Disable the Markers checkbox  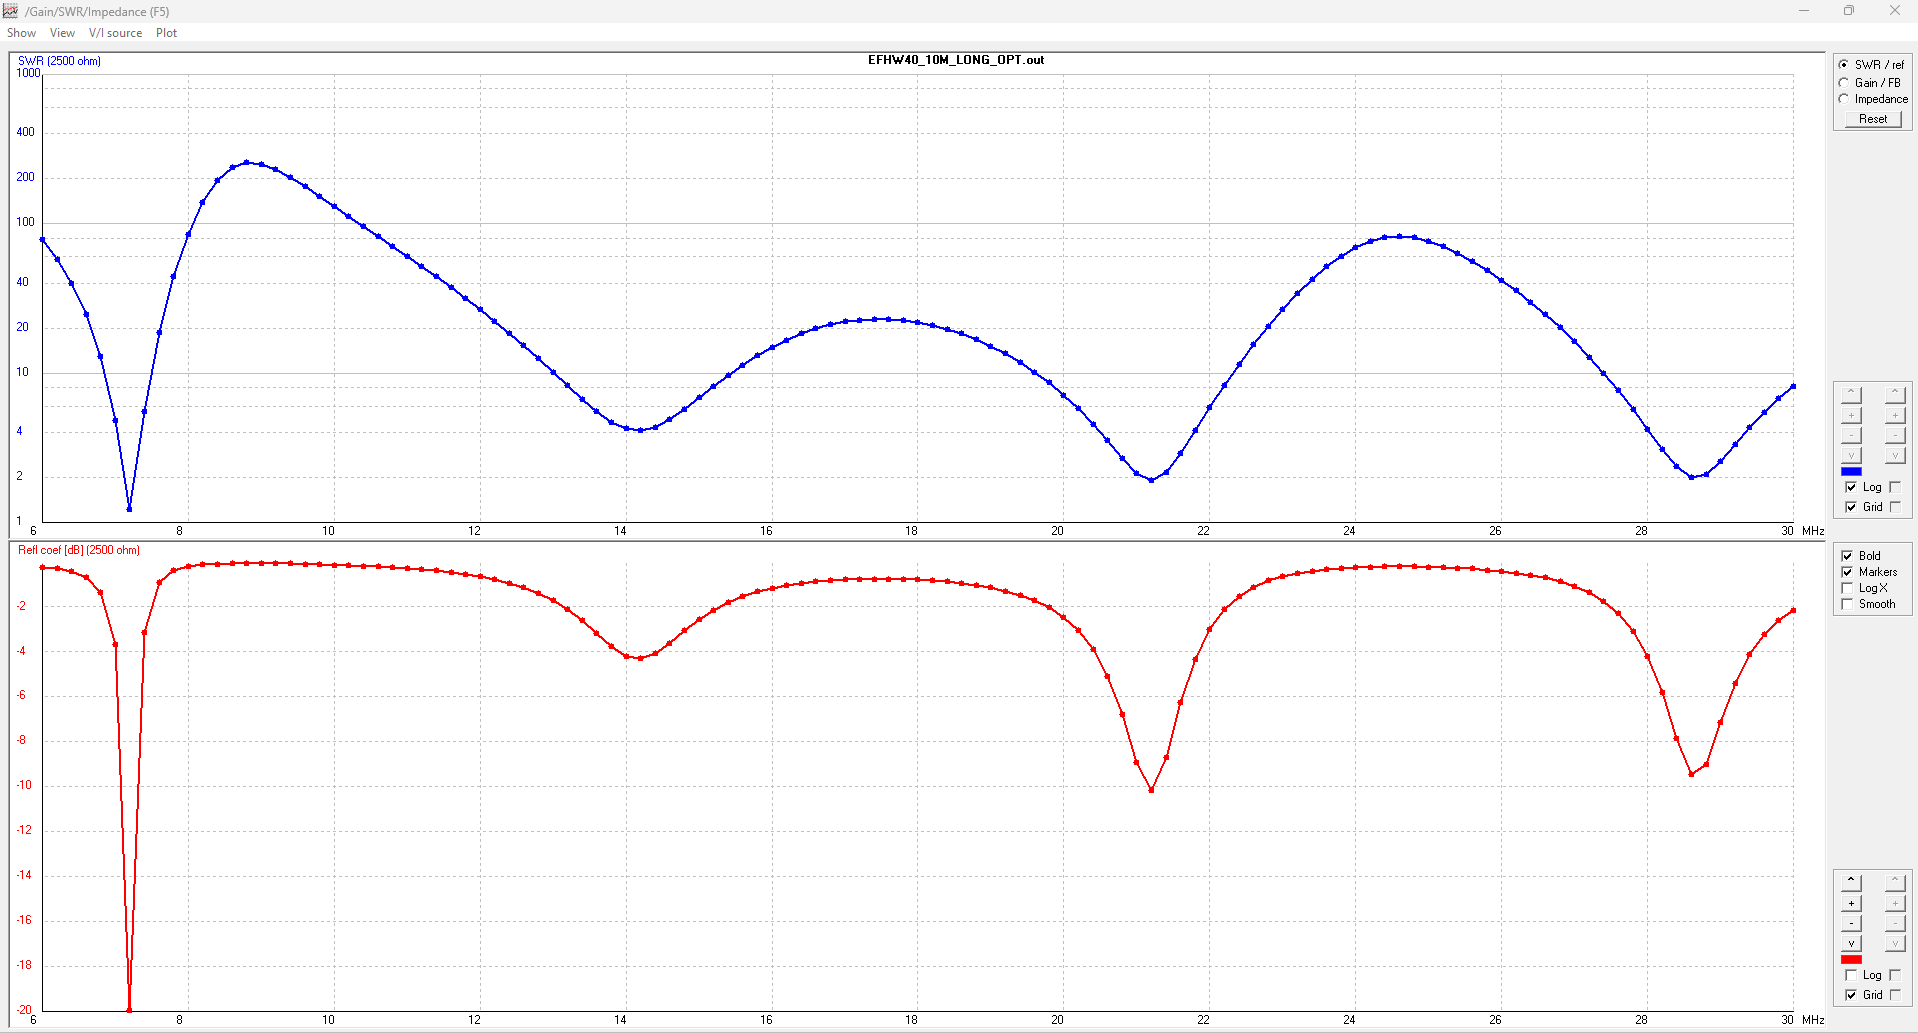tap(1847, 572)
